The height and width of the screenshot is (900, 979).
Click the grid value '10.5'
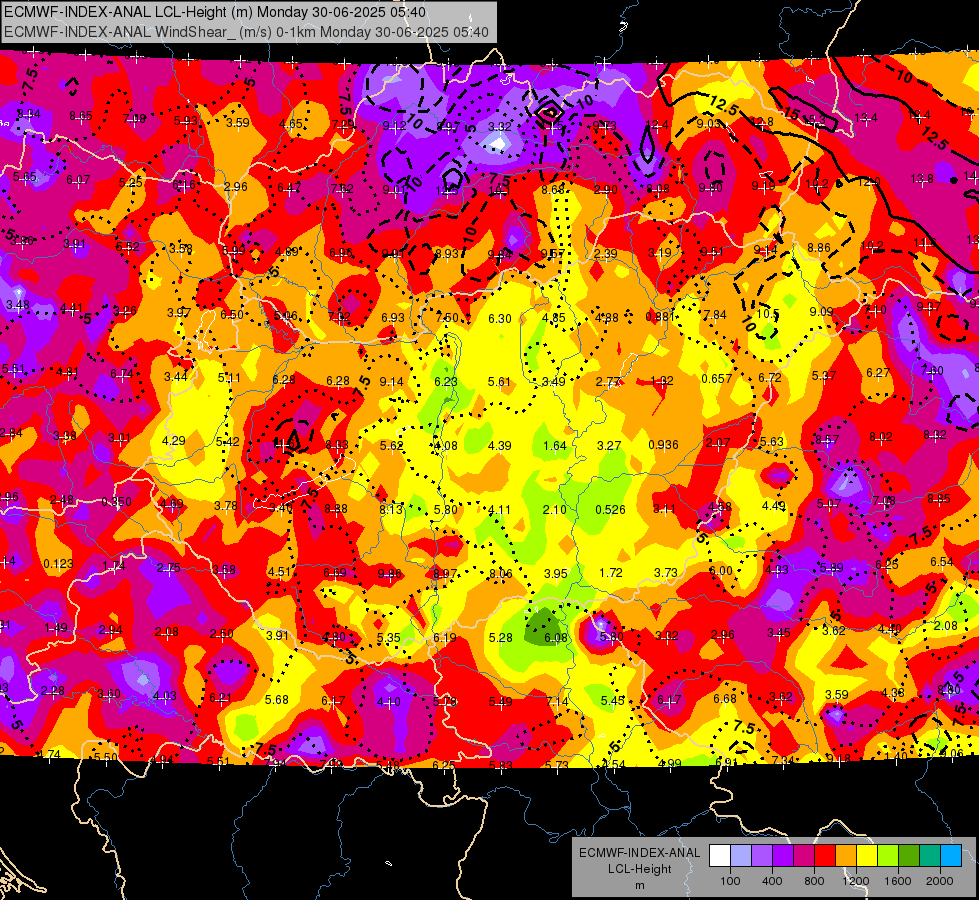tap(768, 314)
